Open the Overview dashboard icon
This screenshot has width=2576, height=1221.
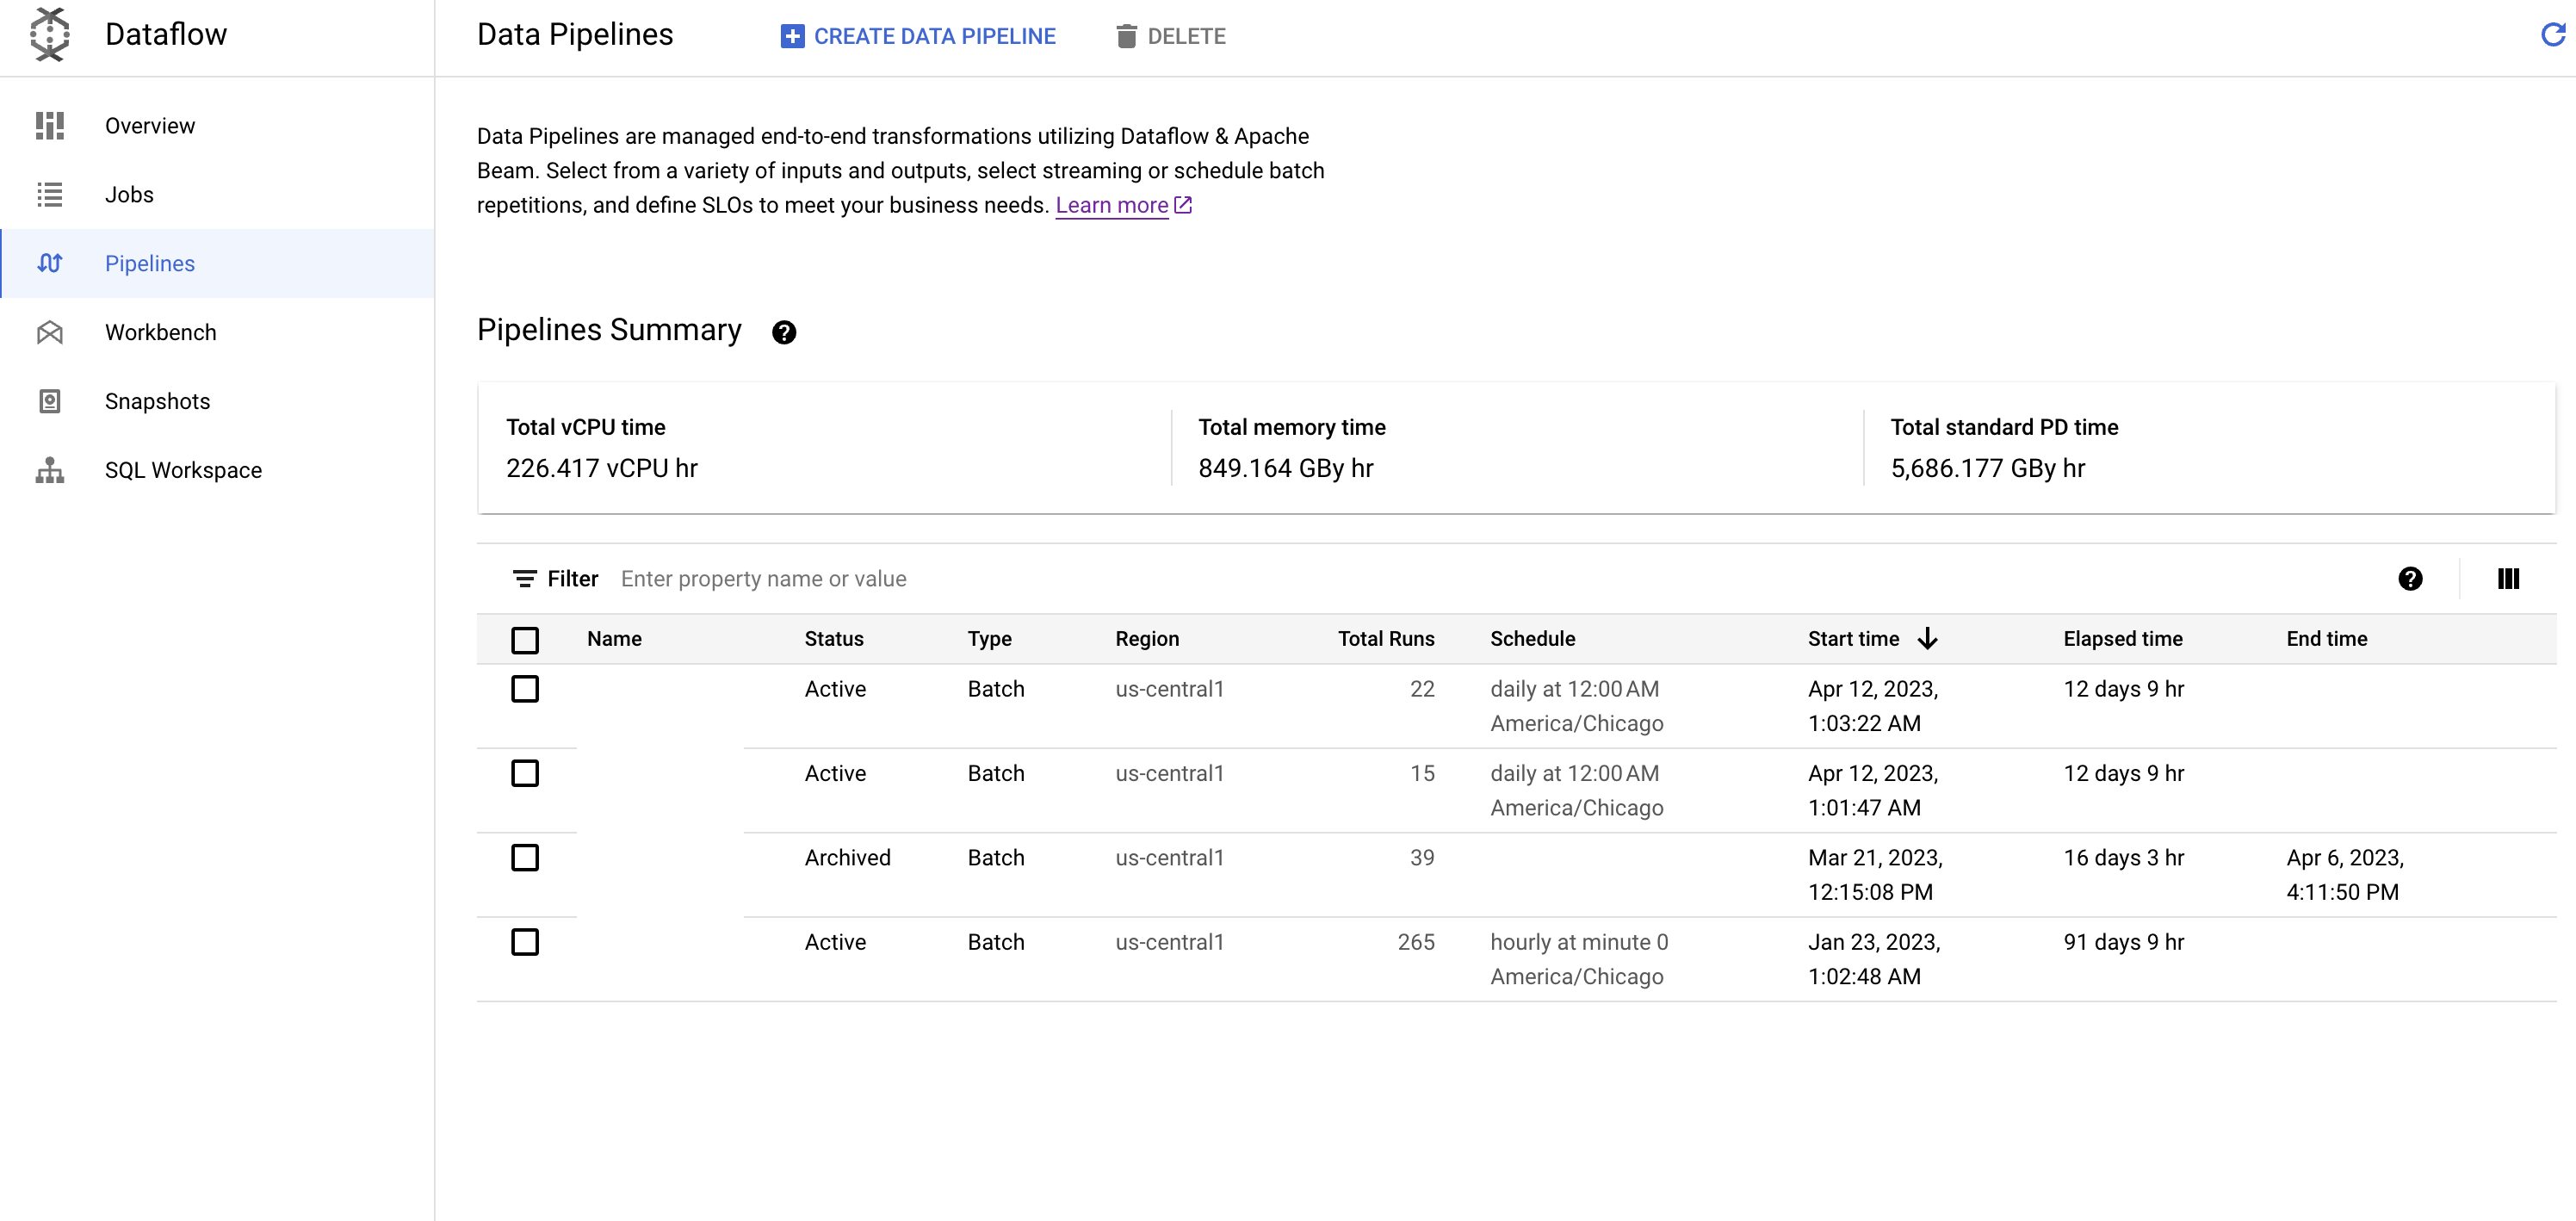(x=49, y=126)
